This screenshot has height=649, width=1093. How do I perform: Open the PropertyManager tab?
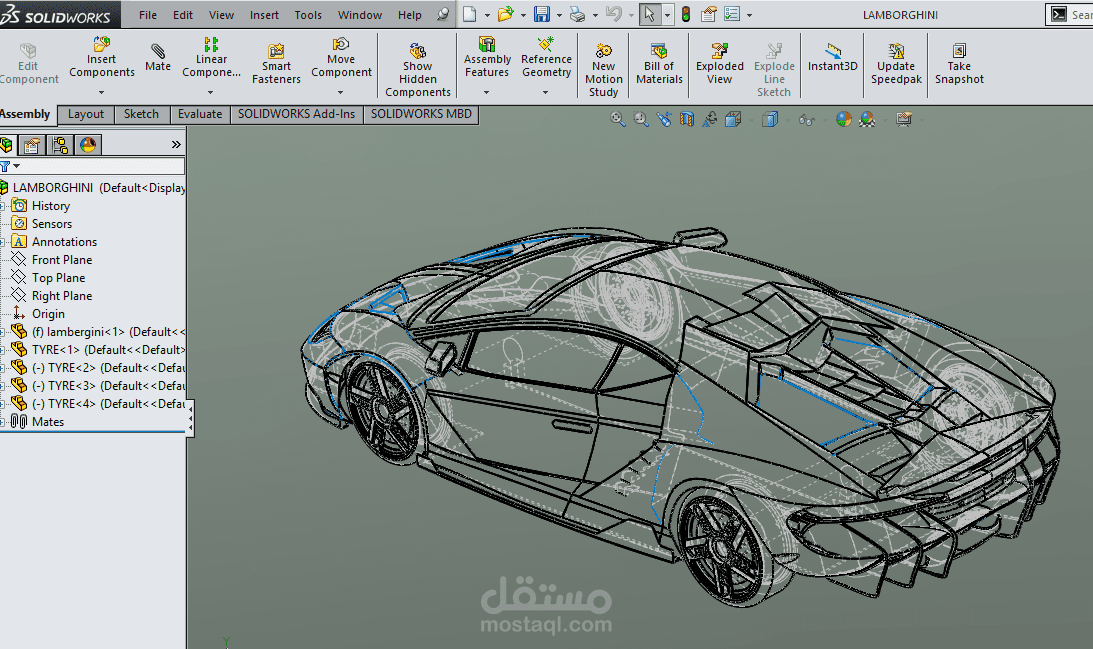31,145
